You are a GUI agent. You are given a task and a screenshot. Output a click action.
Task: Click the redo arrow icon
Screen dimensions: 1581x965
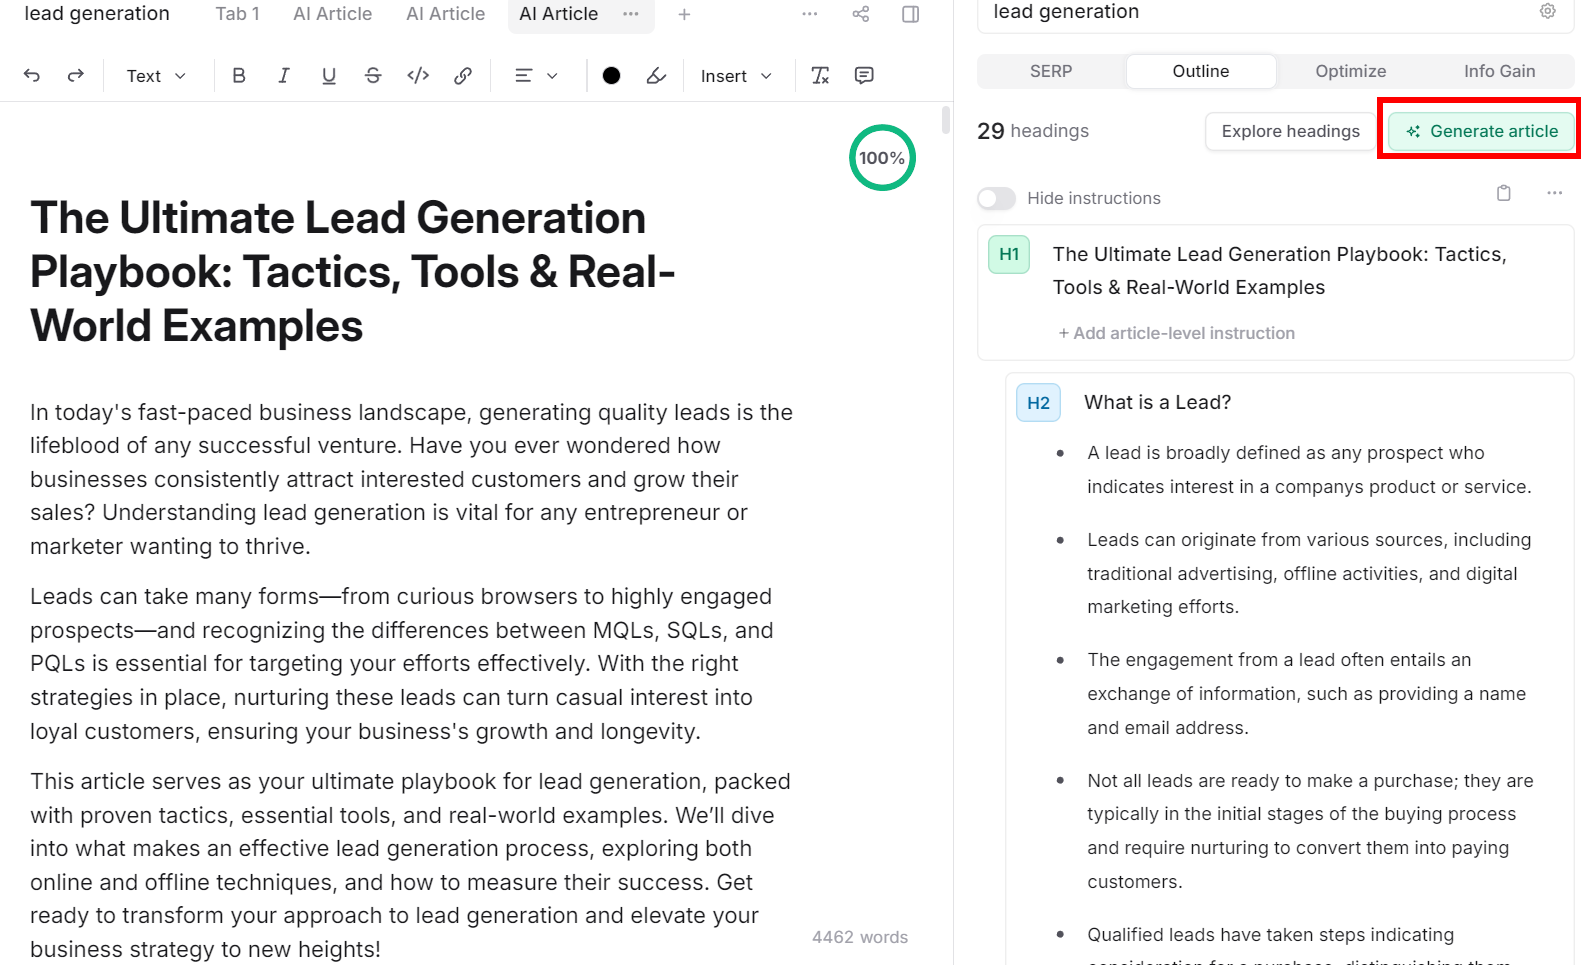click(x=76, y=75)
